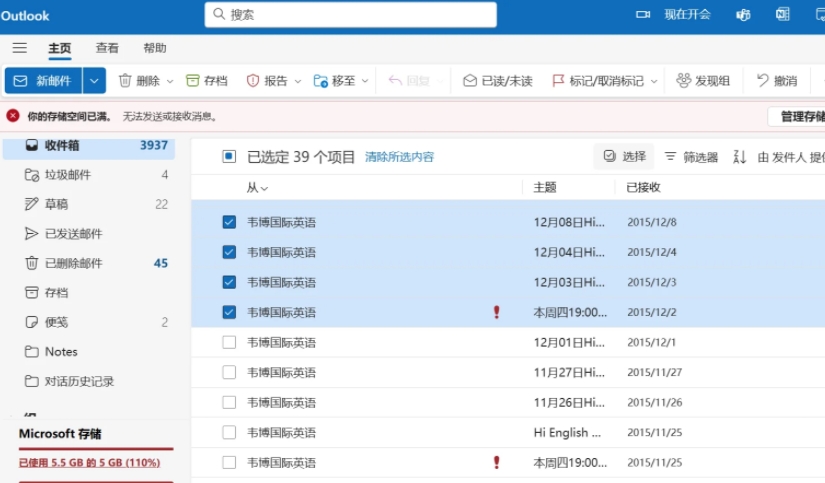Open the Teams icon in header
Screen dimensions: 825x483
[743, 15]
